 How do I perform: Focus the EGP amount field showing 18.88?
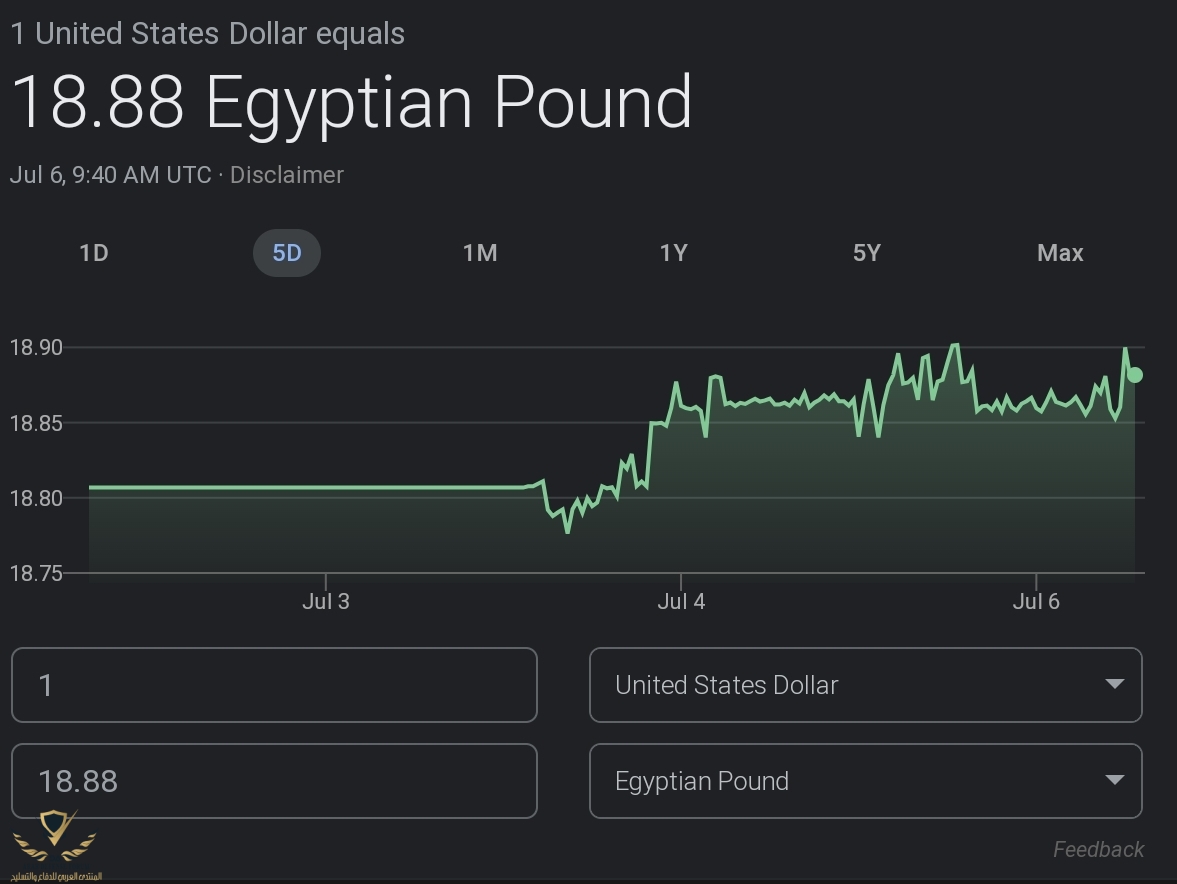click(x=274, y=781)
